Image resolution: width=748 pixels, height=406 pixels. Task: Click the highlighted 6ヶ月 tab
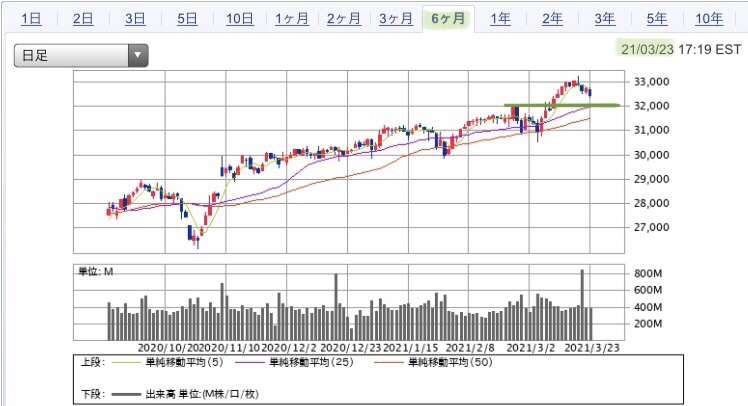tap(448, 19)
